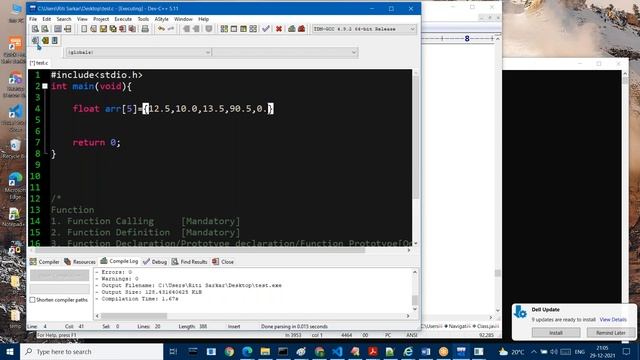Click the Compilation Time line in log
640x360 pixels.
click(137, 299)
